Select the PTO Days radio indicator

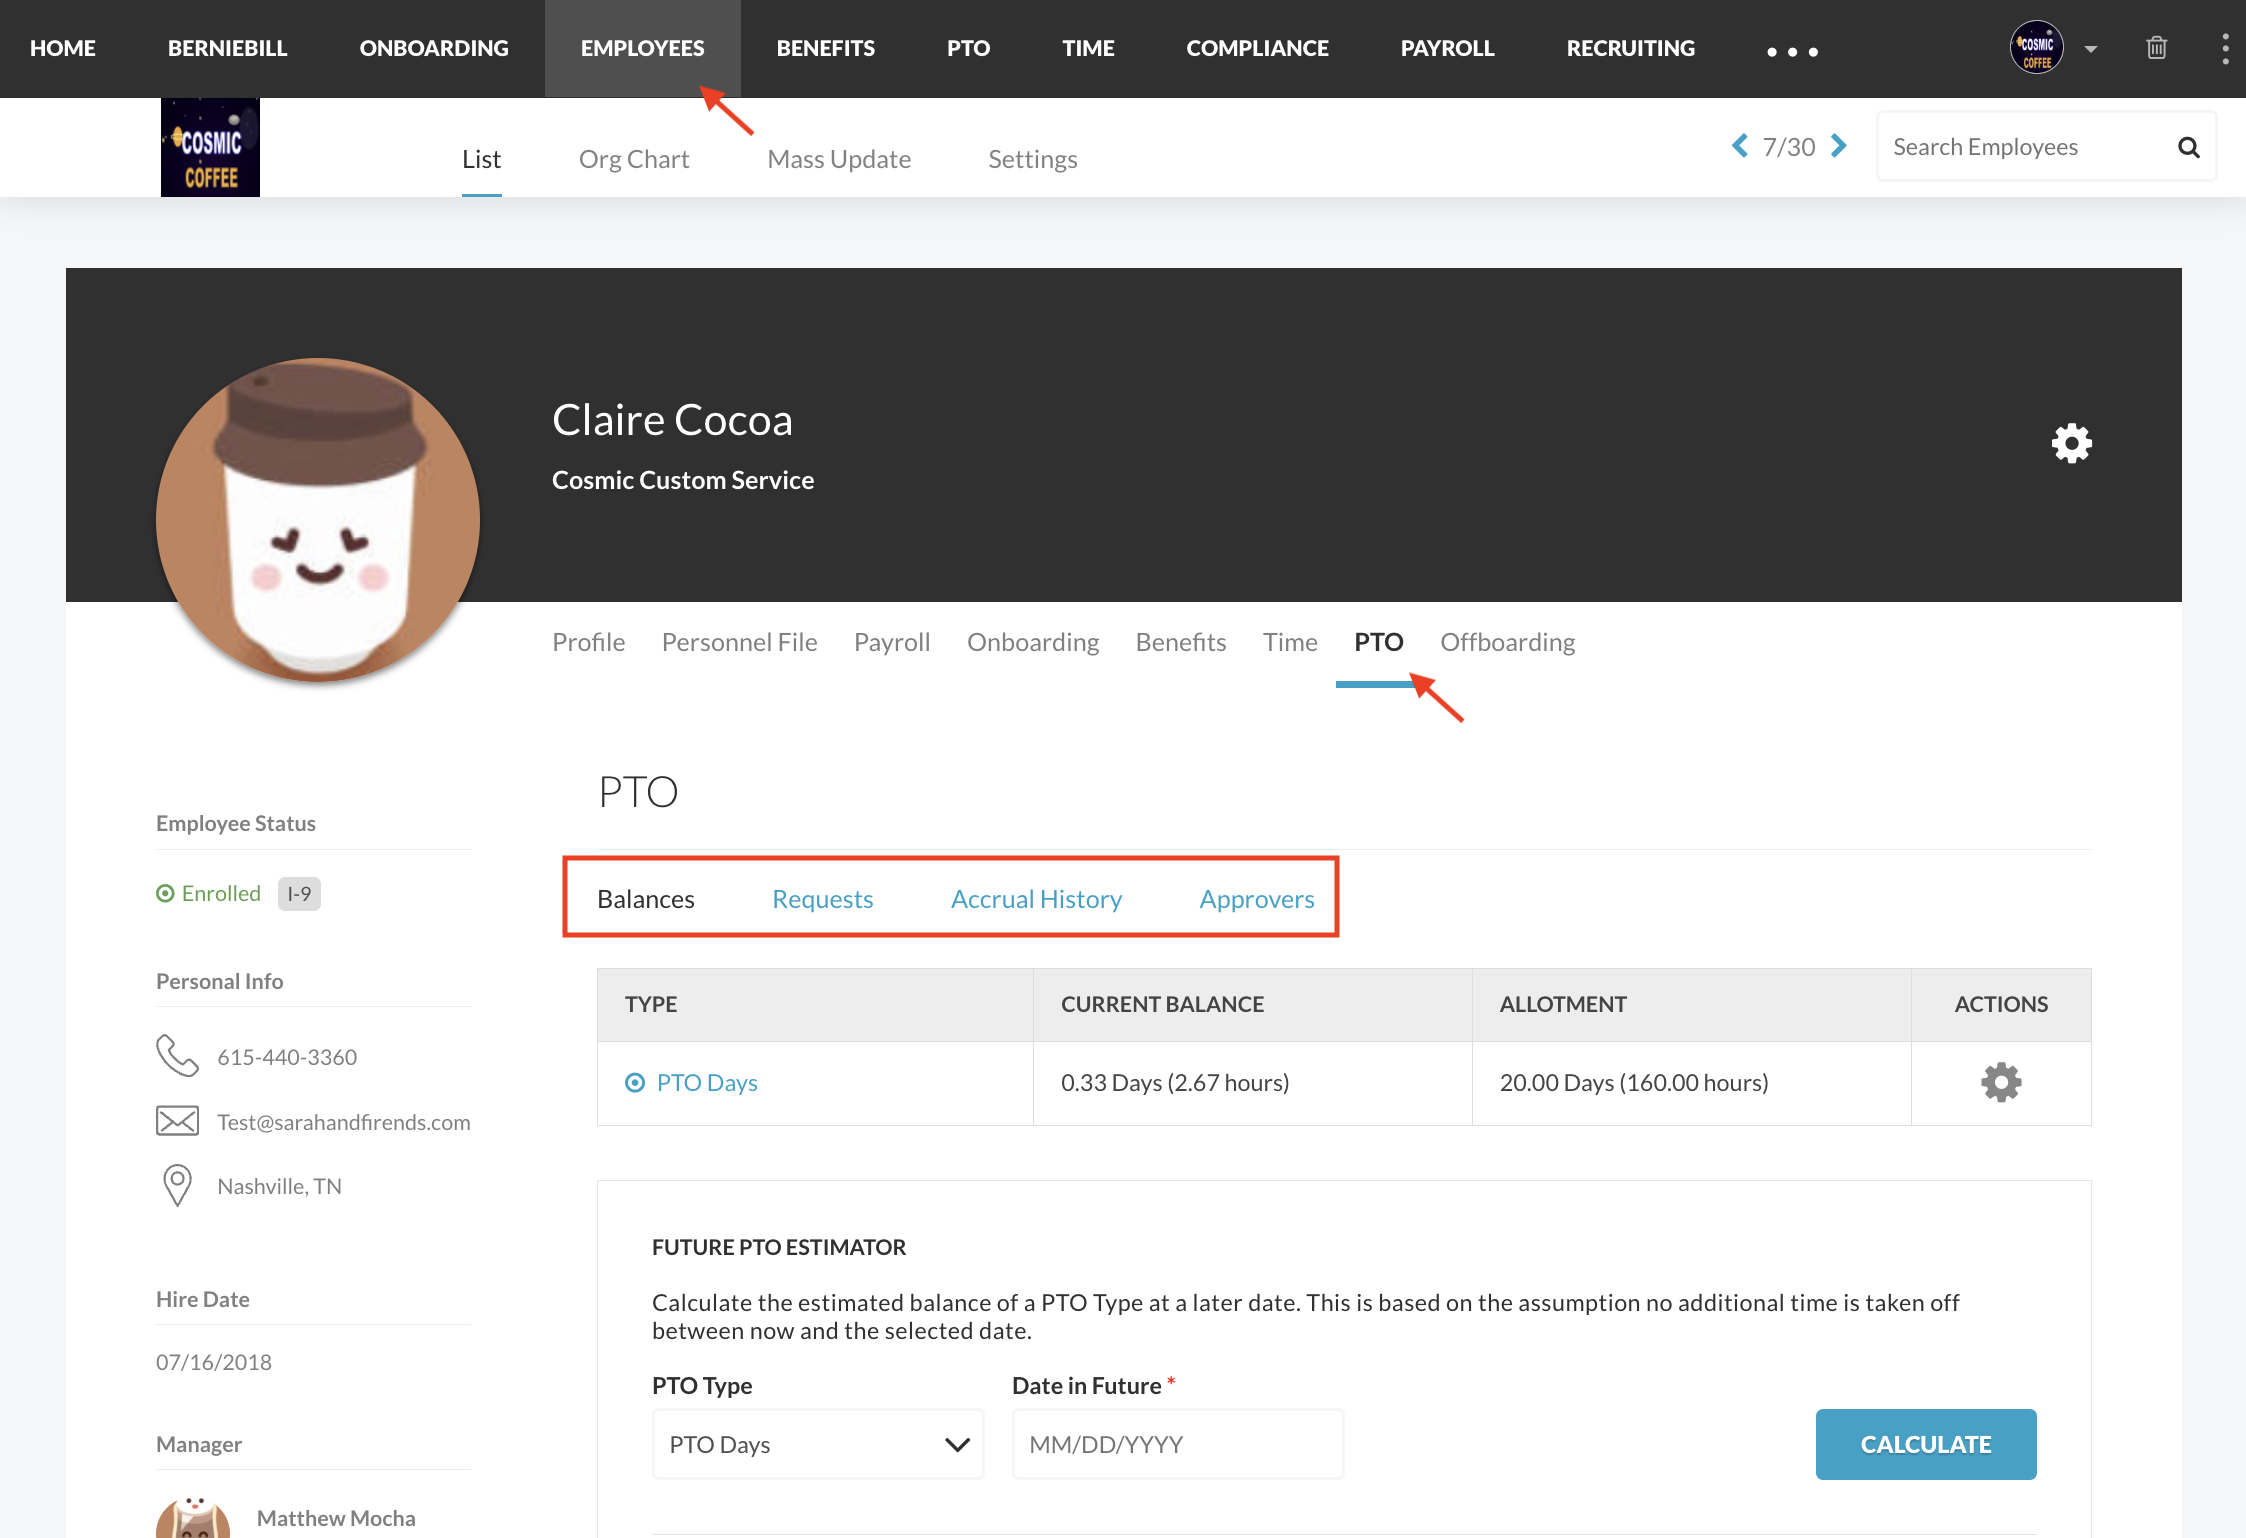coord(635,1083)
